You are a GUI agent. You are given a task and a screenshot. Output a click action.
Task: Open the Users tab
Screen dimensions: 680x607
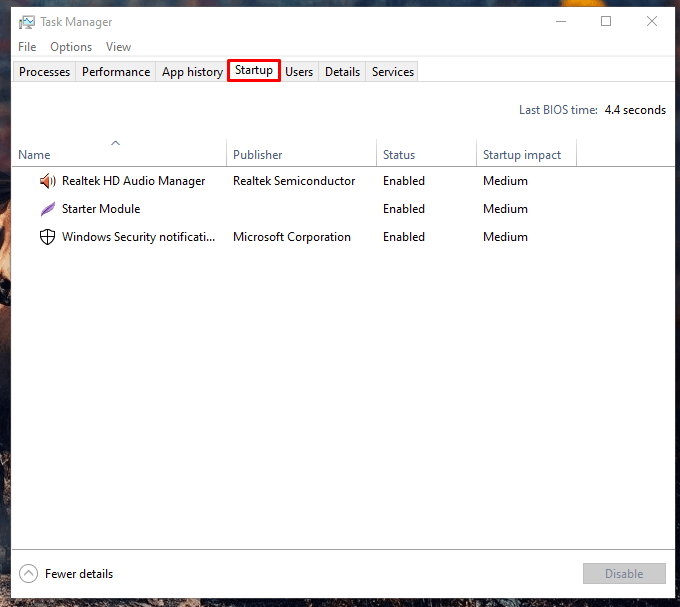click(299, 72)
